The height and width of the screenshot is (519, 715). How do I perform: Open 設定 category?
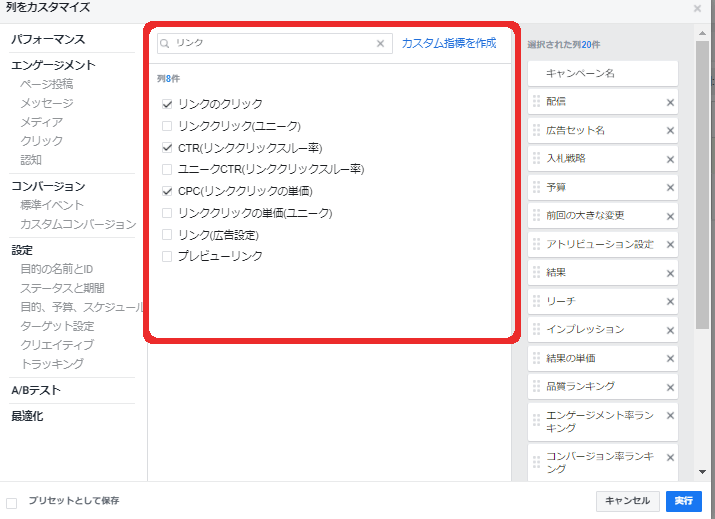point(22,250)
